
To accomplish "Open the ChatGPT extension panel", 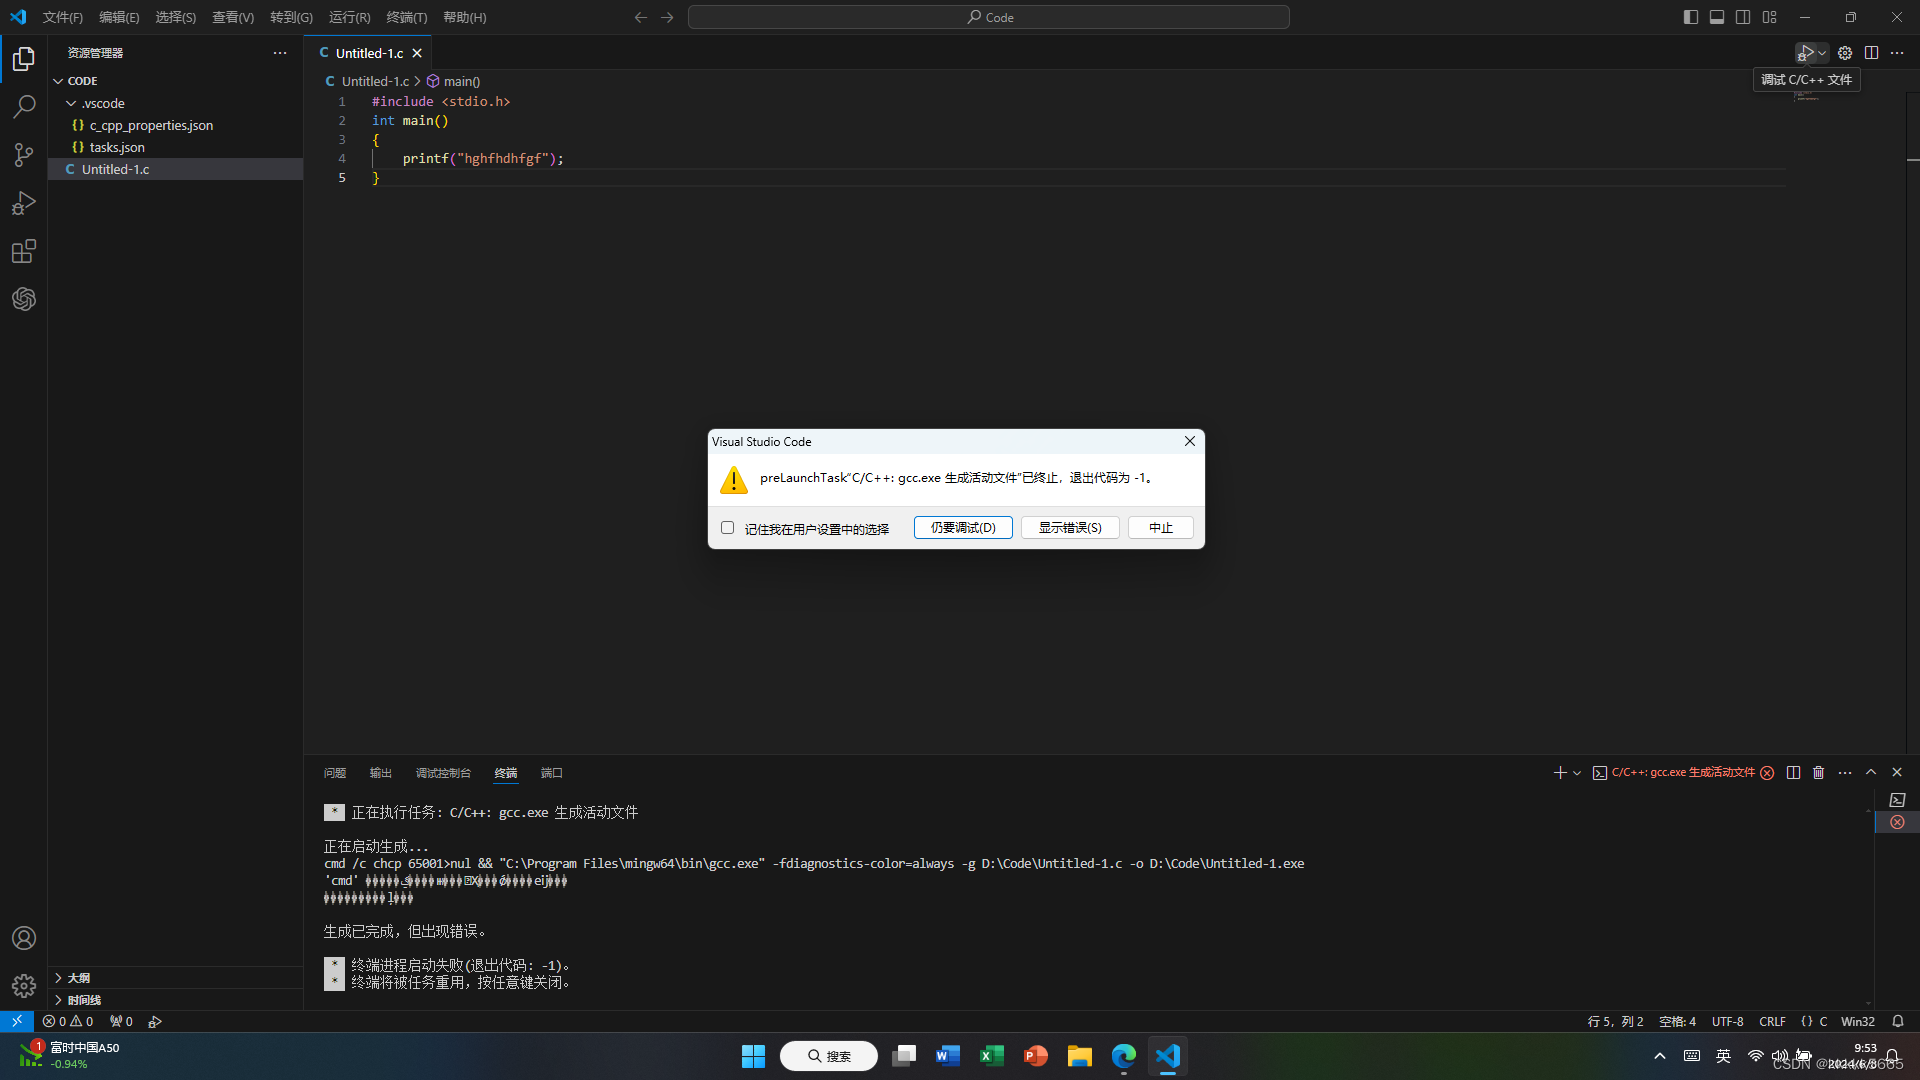I will pyautogui.click(x=24, y=299).
